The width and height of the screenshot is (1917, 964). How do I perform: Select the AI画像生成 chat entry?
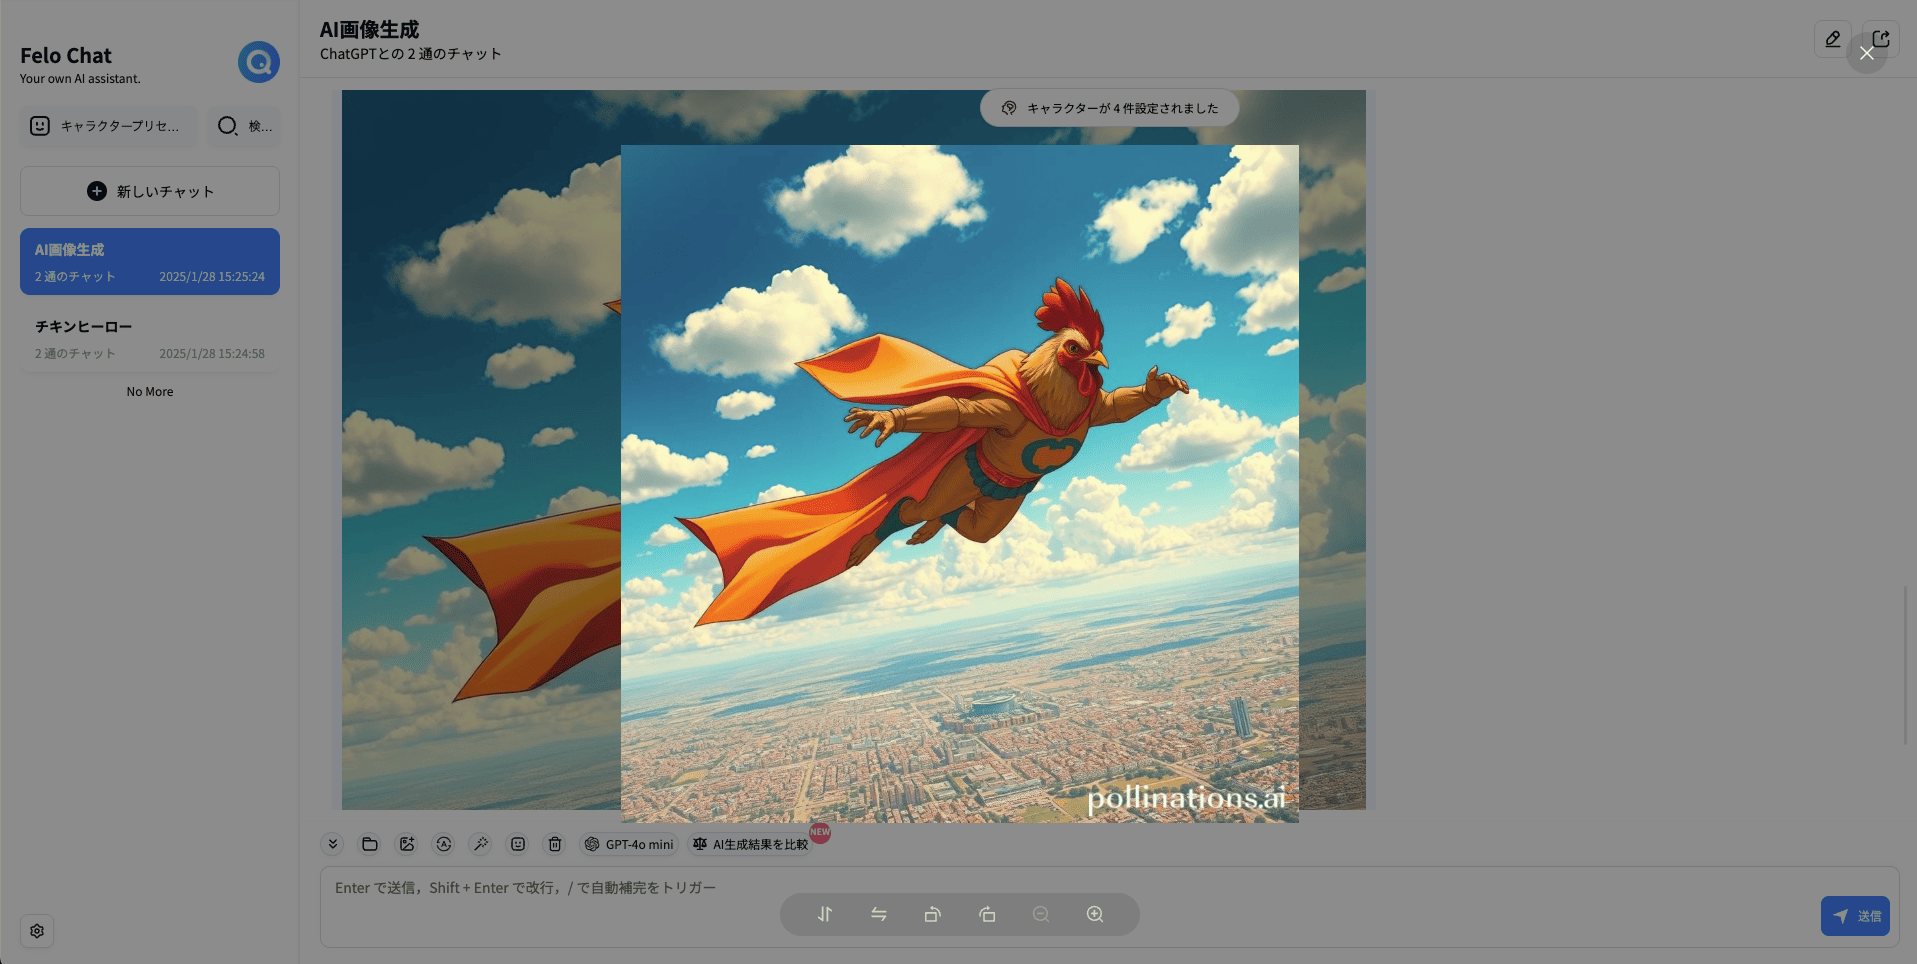[x=150, y=262]
